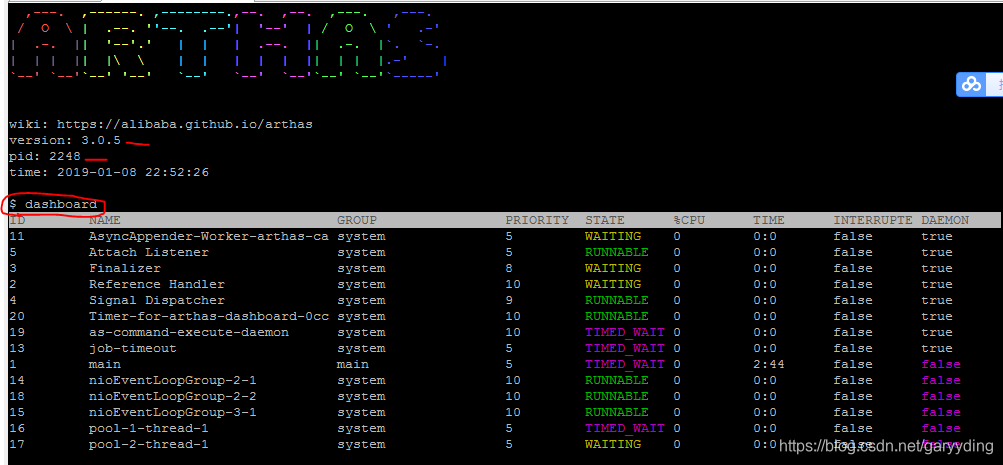The image size is (1003, 465).
Task: Click WAITING state of the Finalizer row
Action: click(613, 269)
